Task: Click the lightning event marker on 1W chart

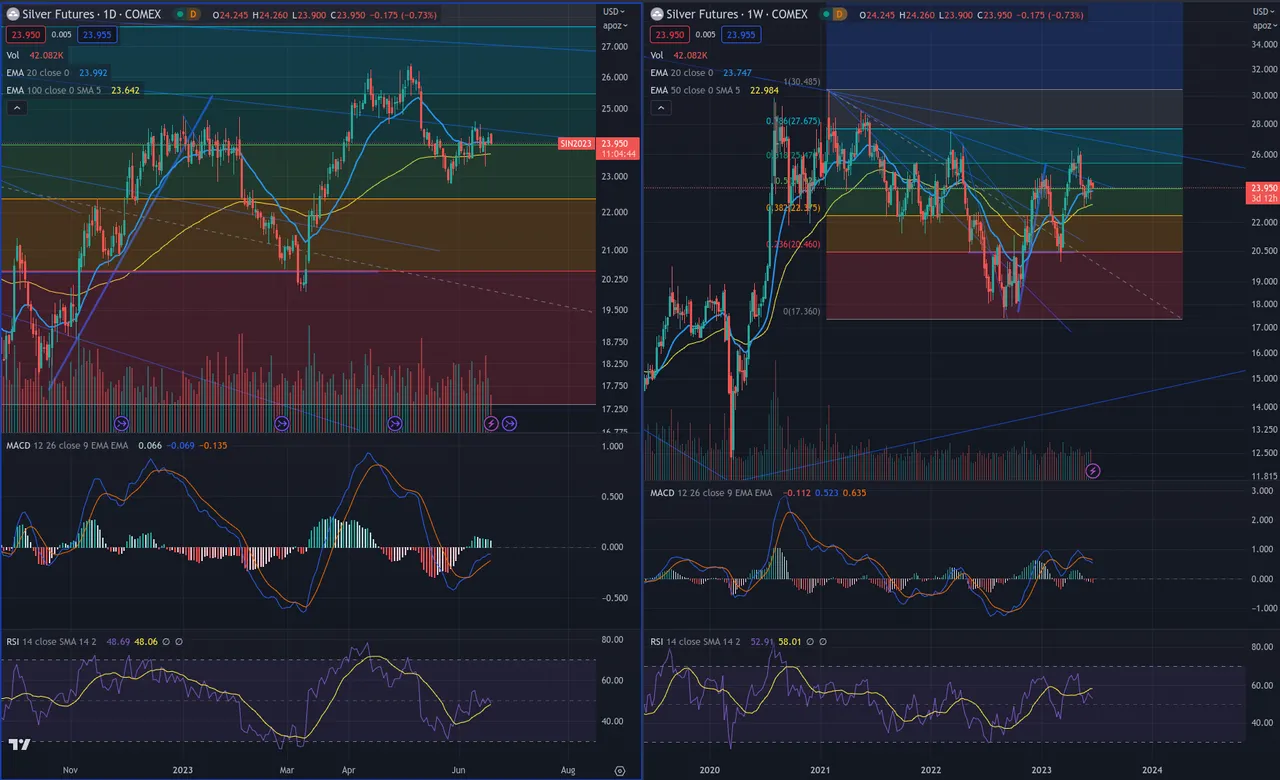Action: point(1094,470)
